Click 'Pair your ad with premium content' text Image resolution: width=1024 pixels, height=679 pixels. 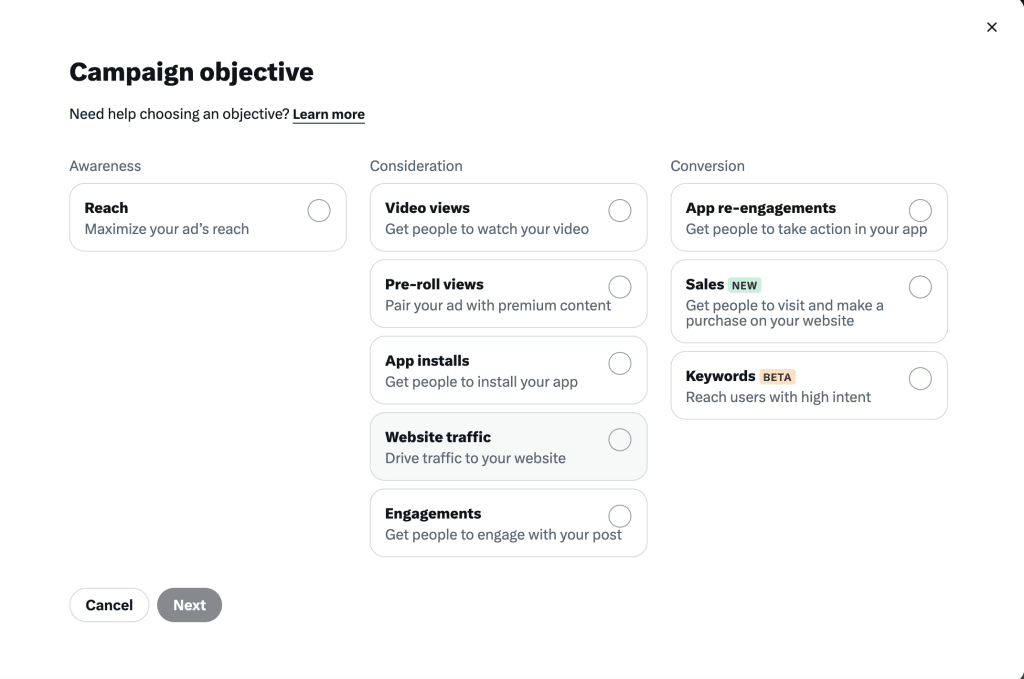498,305
